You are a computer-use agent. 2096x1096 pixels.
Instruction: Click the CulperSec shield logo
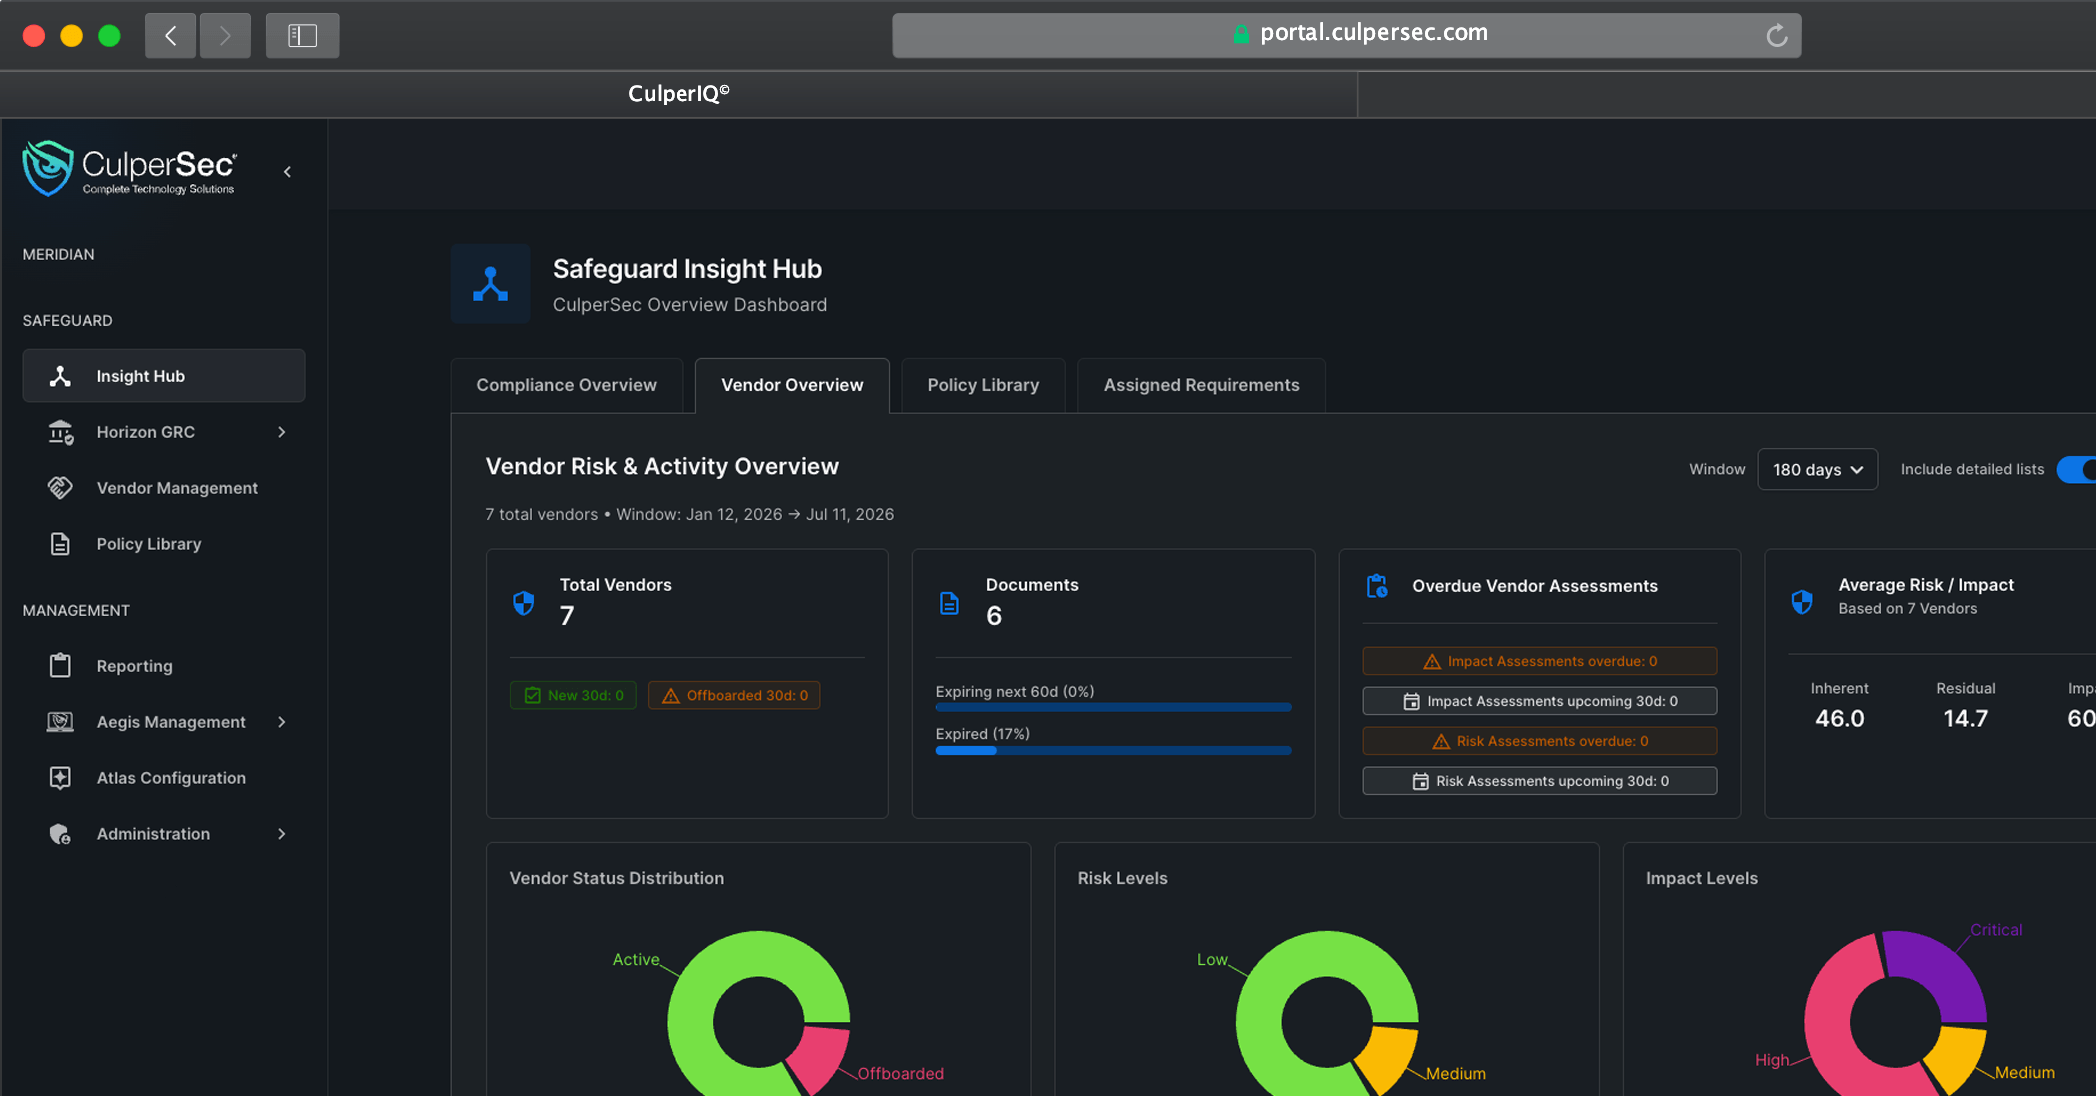click(x=48, y=168)
